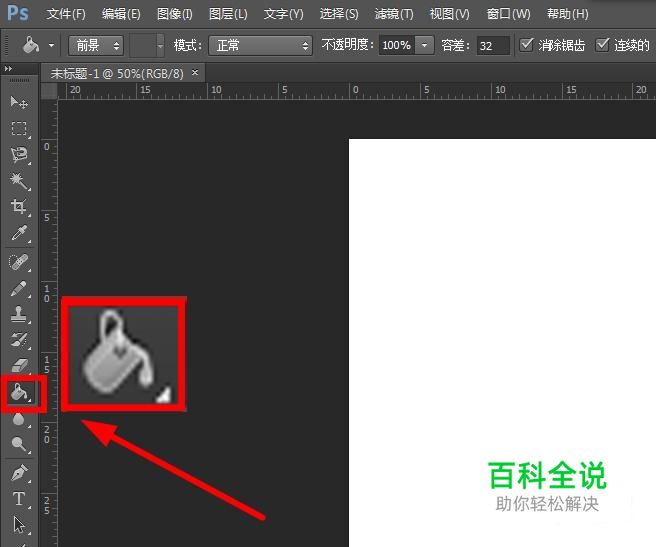Select the Polygonal Lasso tool
656x547 pixels.
19,154
